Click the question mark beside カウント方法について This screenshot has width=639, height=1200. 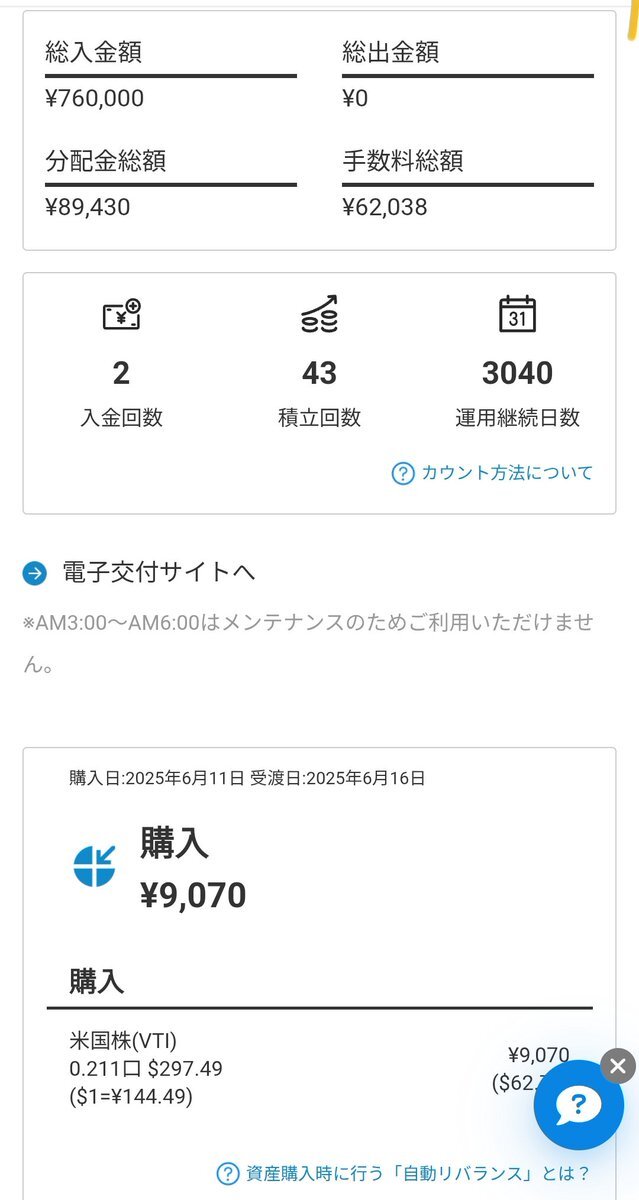pos(402,473)
